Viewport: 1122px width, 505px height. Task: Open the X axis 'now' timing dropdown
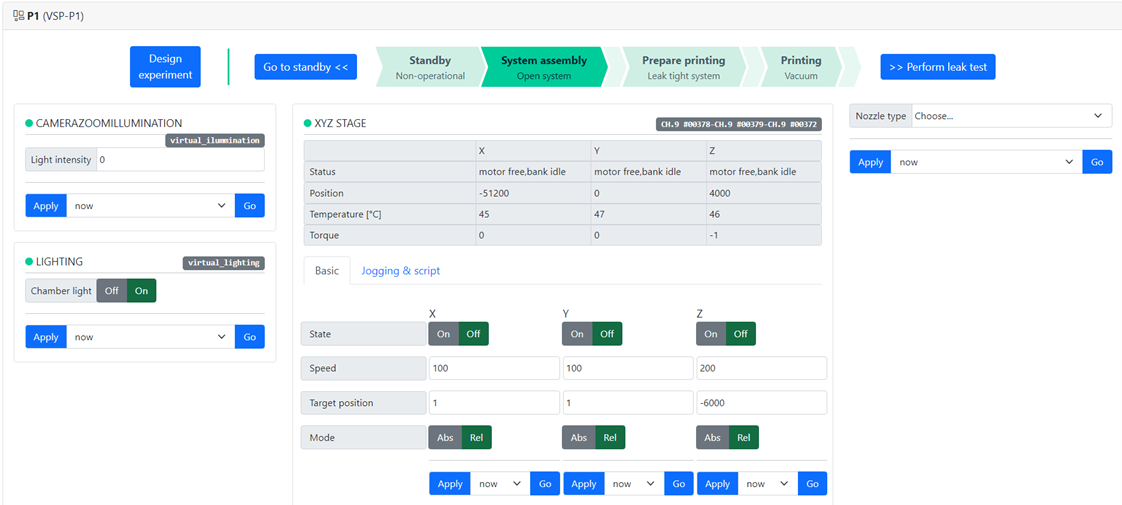500,484
